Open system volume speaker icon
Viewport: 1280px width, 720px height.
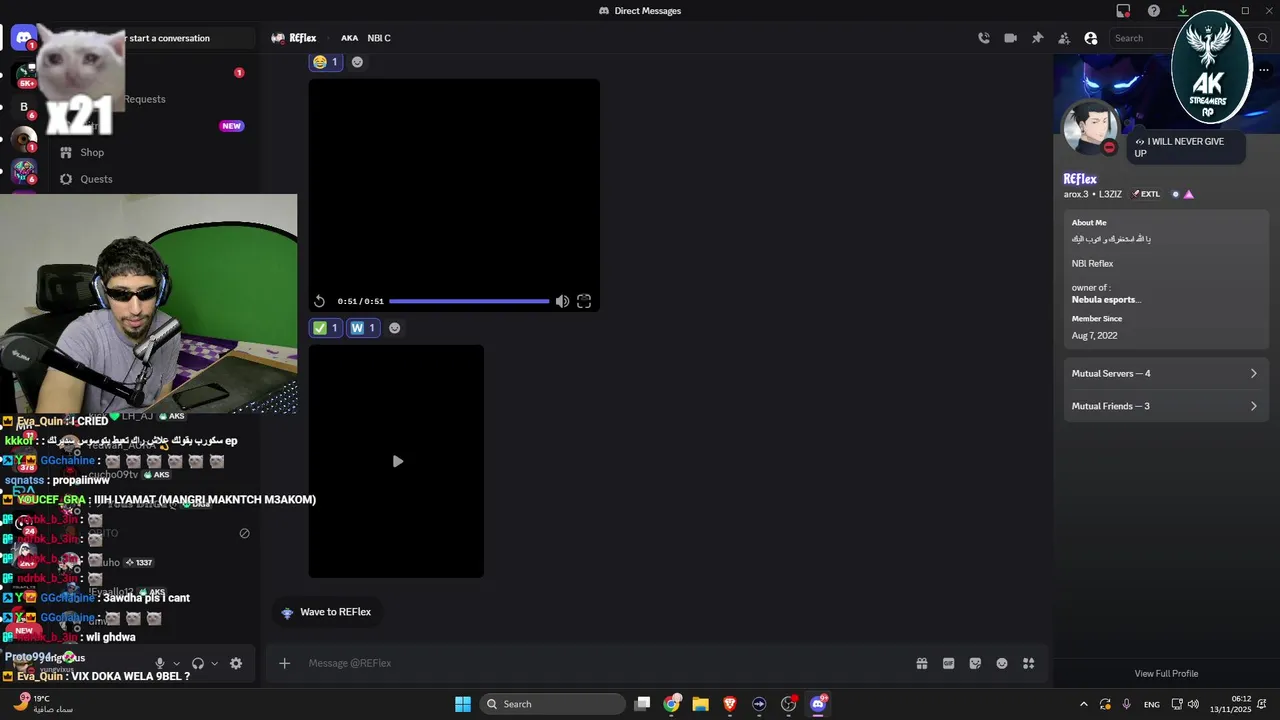(x=1193, y=704)
